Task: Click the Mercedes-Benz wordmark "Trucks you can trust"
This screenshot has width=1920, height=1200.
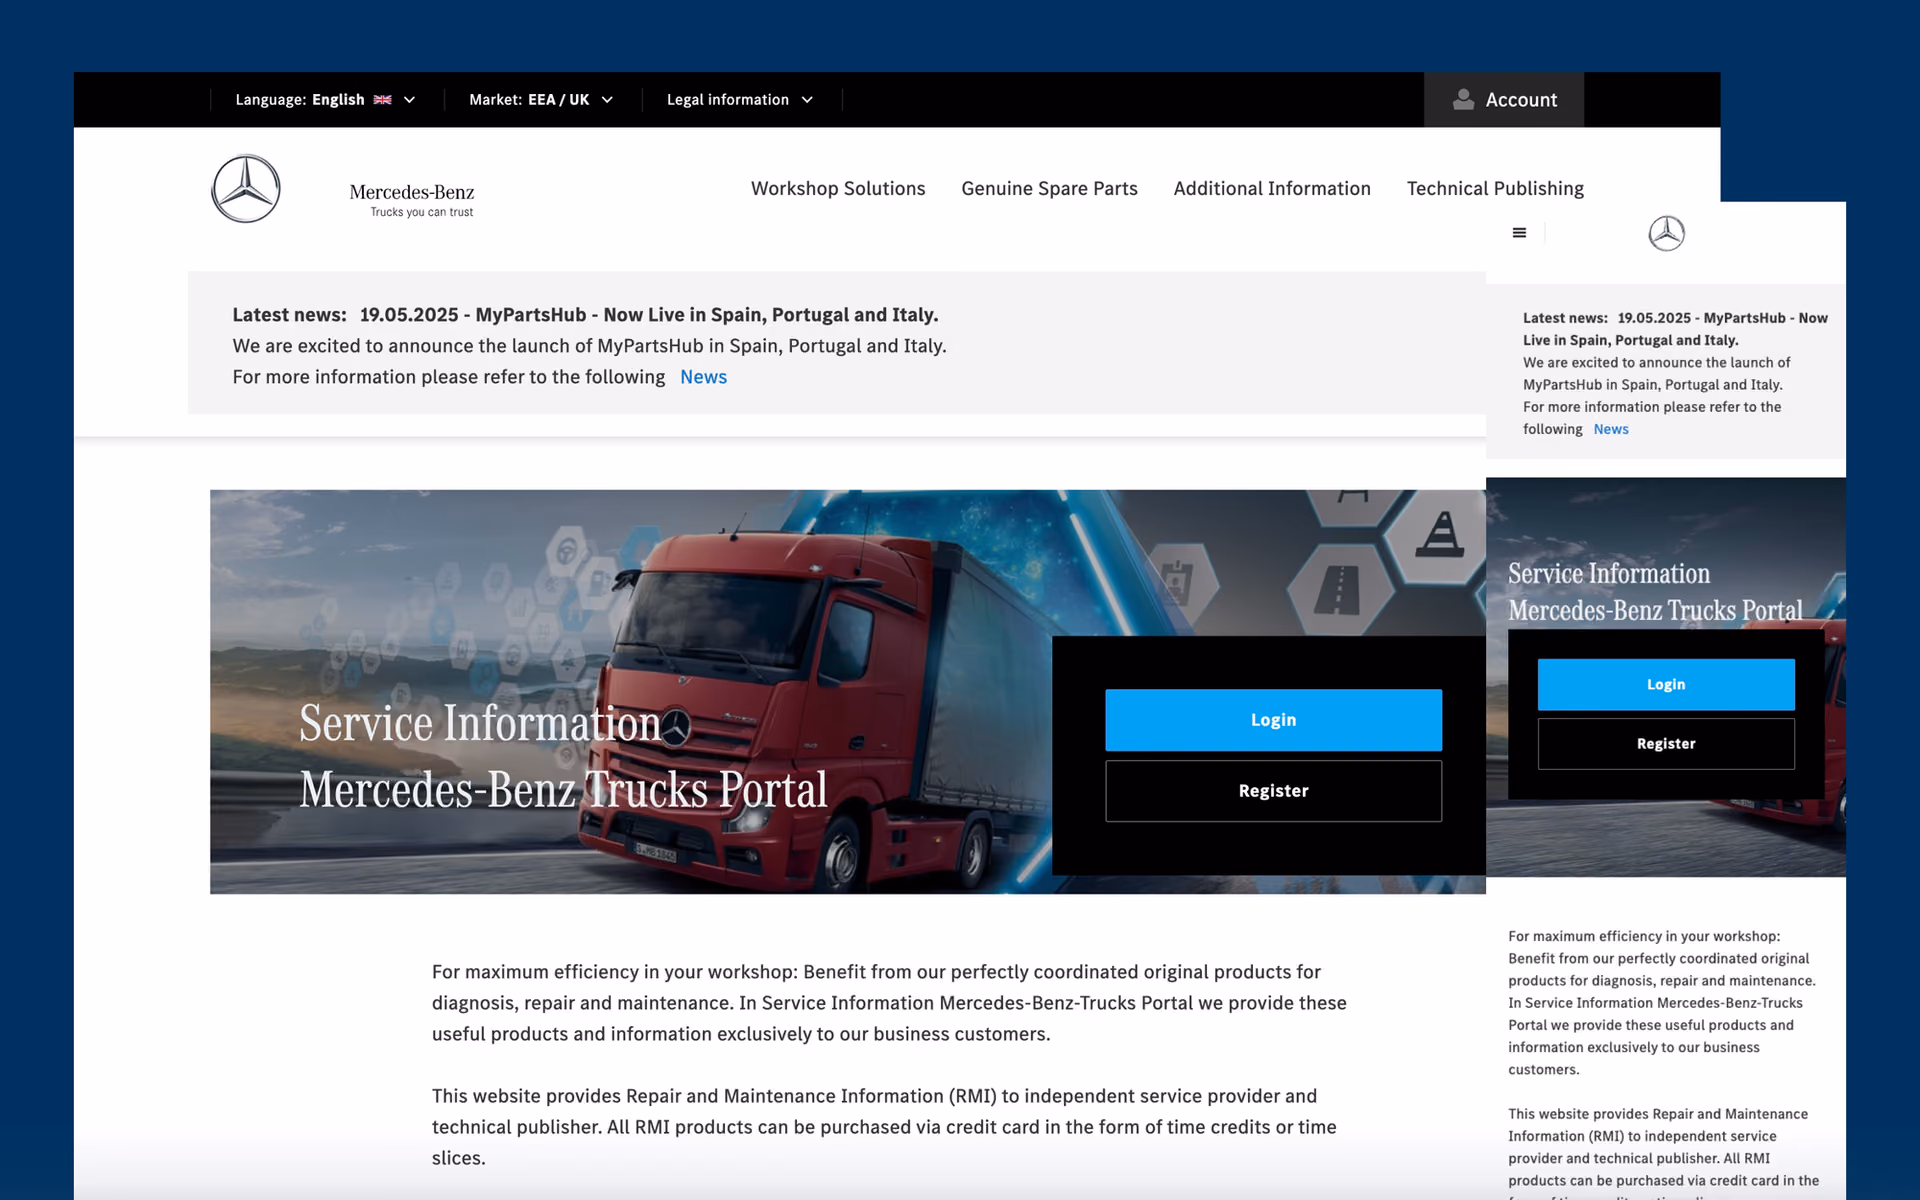Action: 412,200
